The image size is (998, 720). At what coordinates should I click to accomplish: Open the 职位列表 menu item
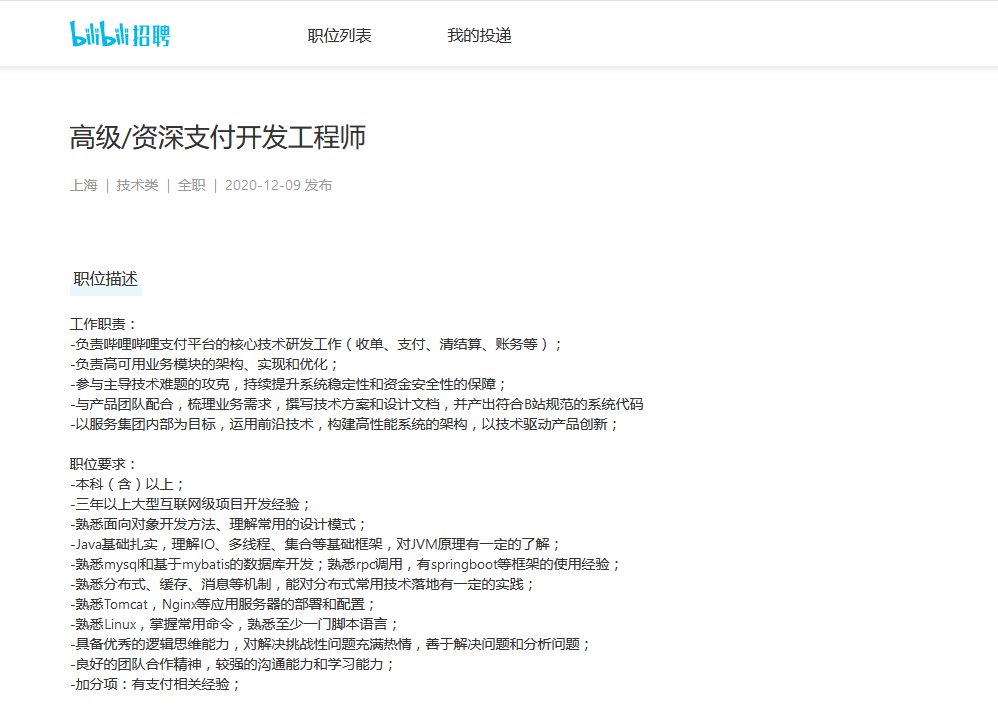point(338,33)
